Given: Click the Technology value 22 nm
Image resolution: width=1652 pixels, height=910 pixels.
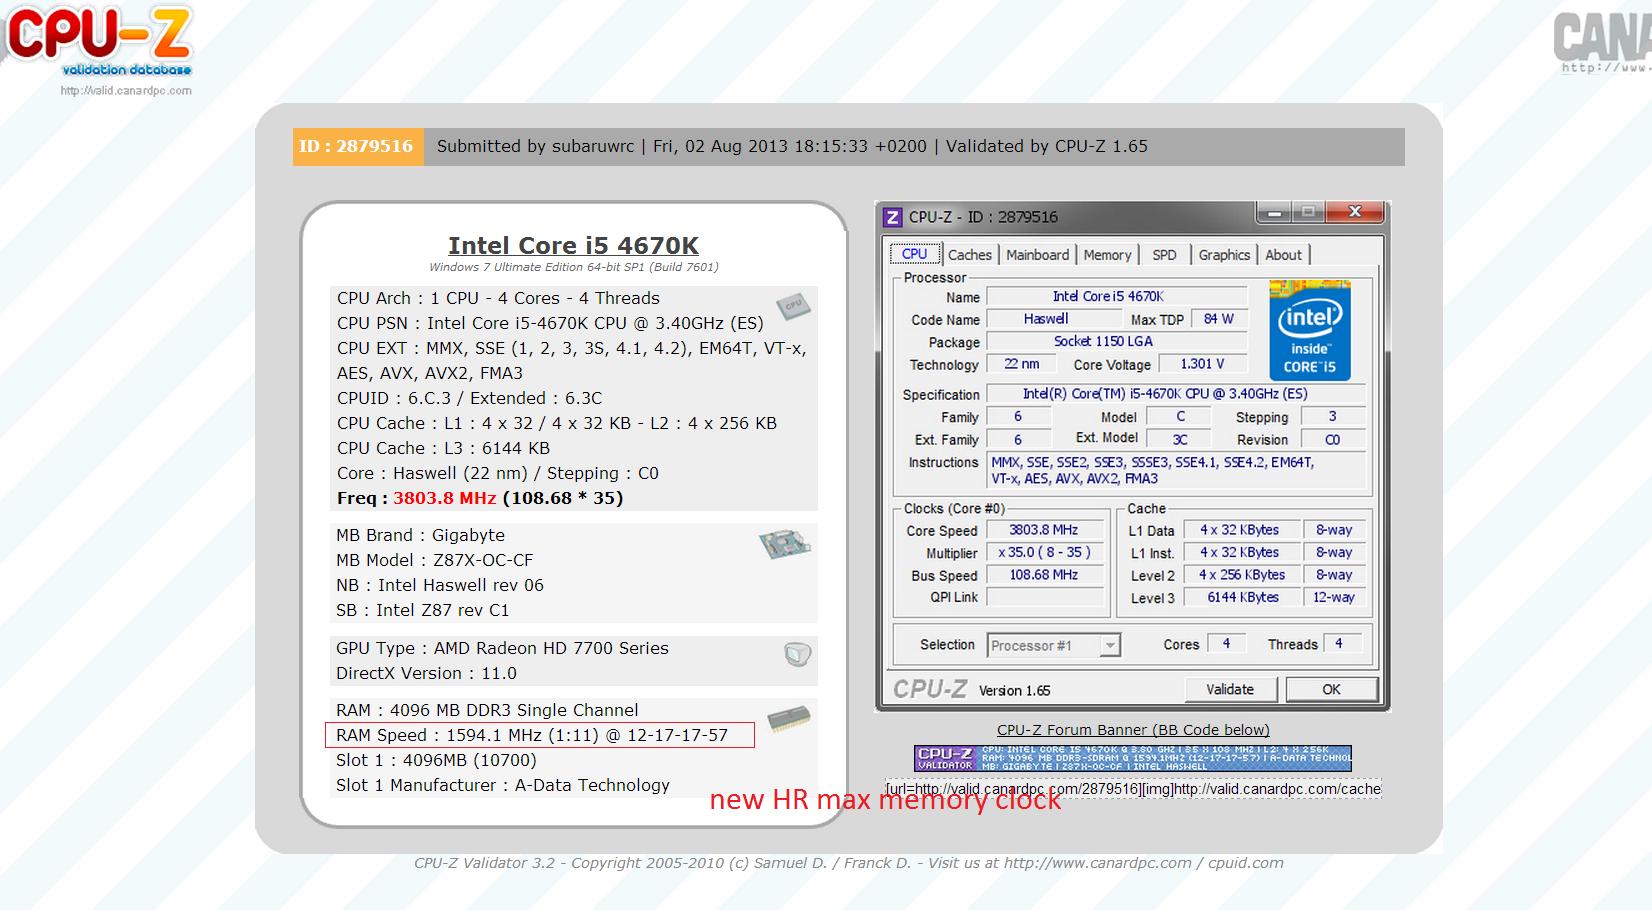Looking at the screenshot, I should click(x=1022, y=364).
